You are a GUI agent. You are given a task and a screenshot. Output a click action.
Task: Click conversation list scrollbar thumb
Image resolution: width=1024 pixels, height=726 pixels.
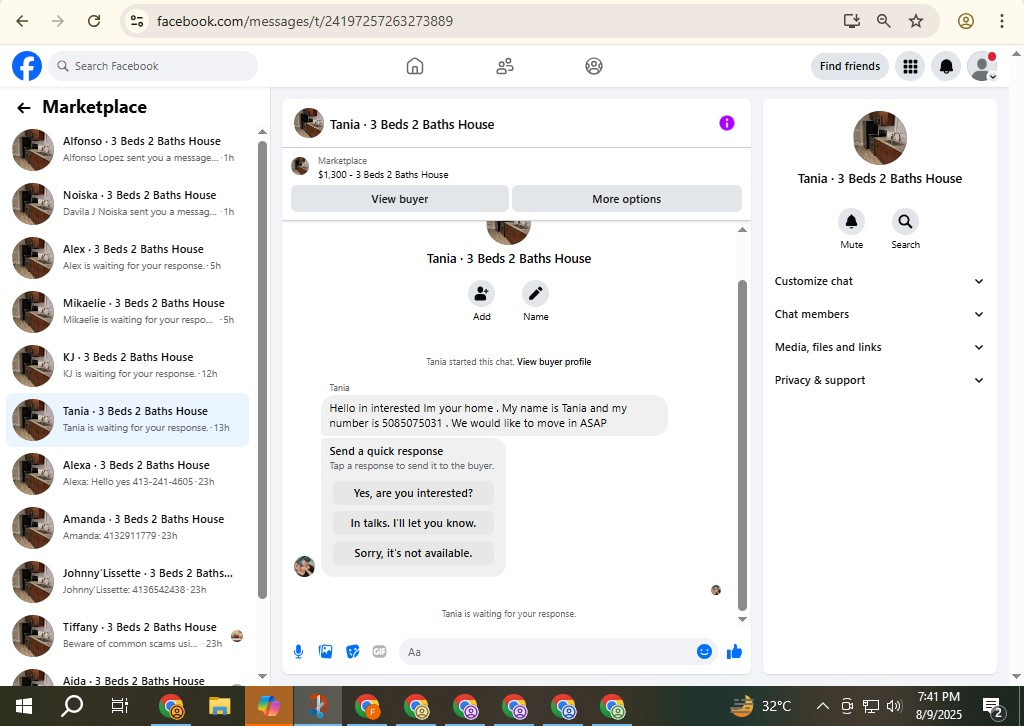pyautogui.click(x=263, y=369)
